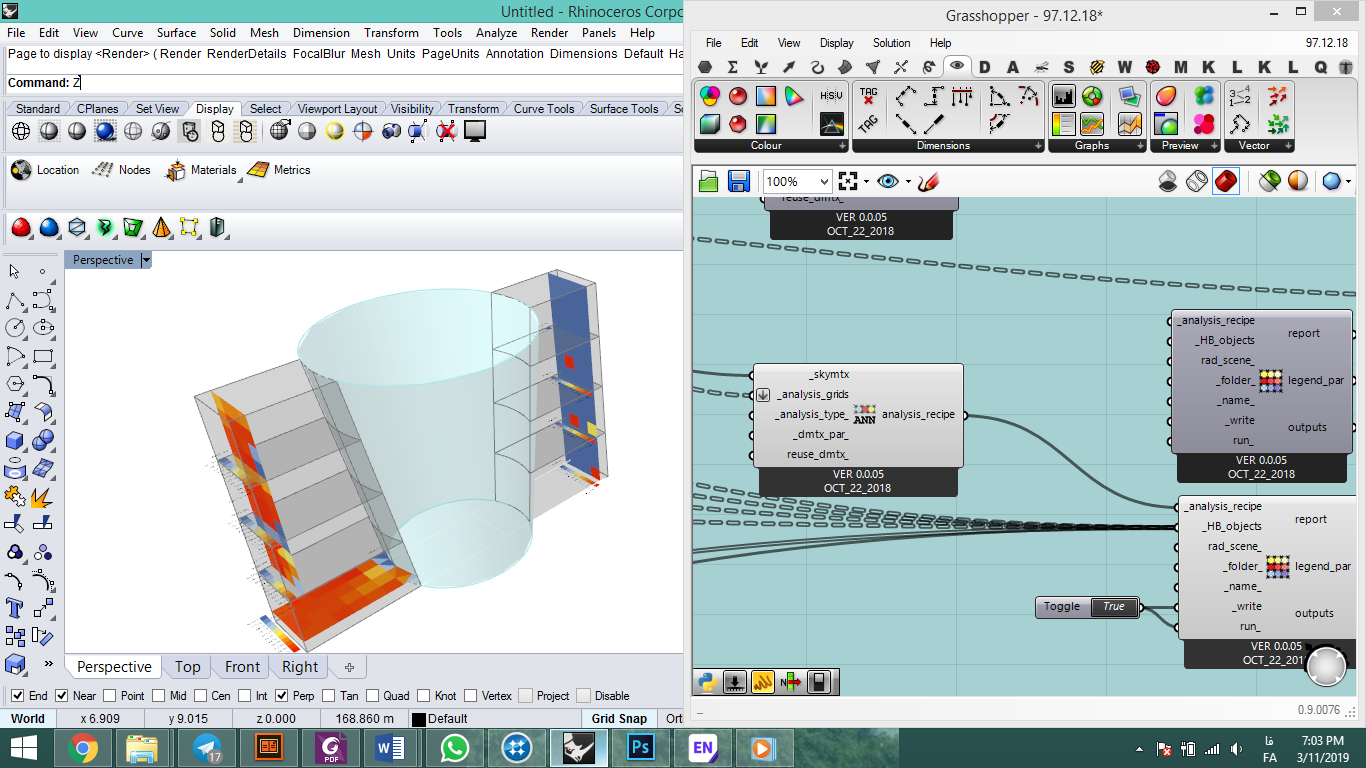1366x768 pixels.
Task: Click the Metrics icon in Rhino
Action: tap(259, 170)
